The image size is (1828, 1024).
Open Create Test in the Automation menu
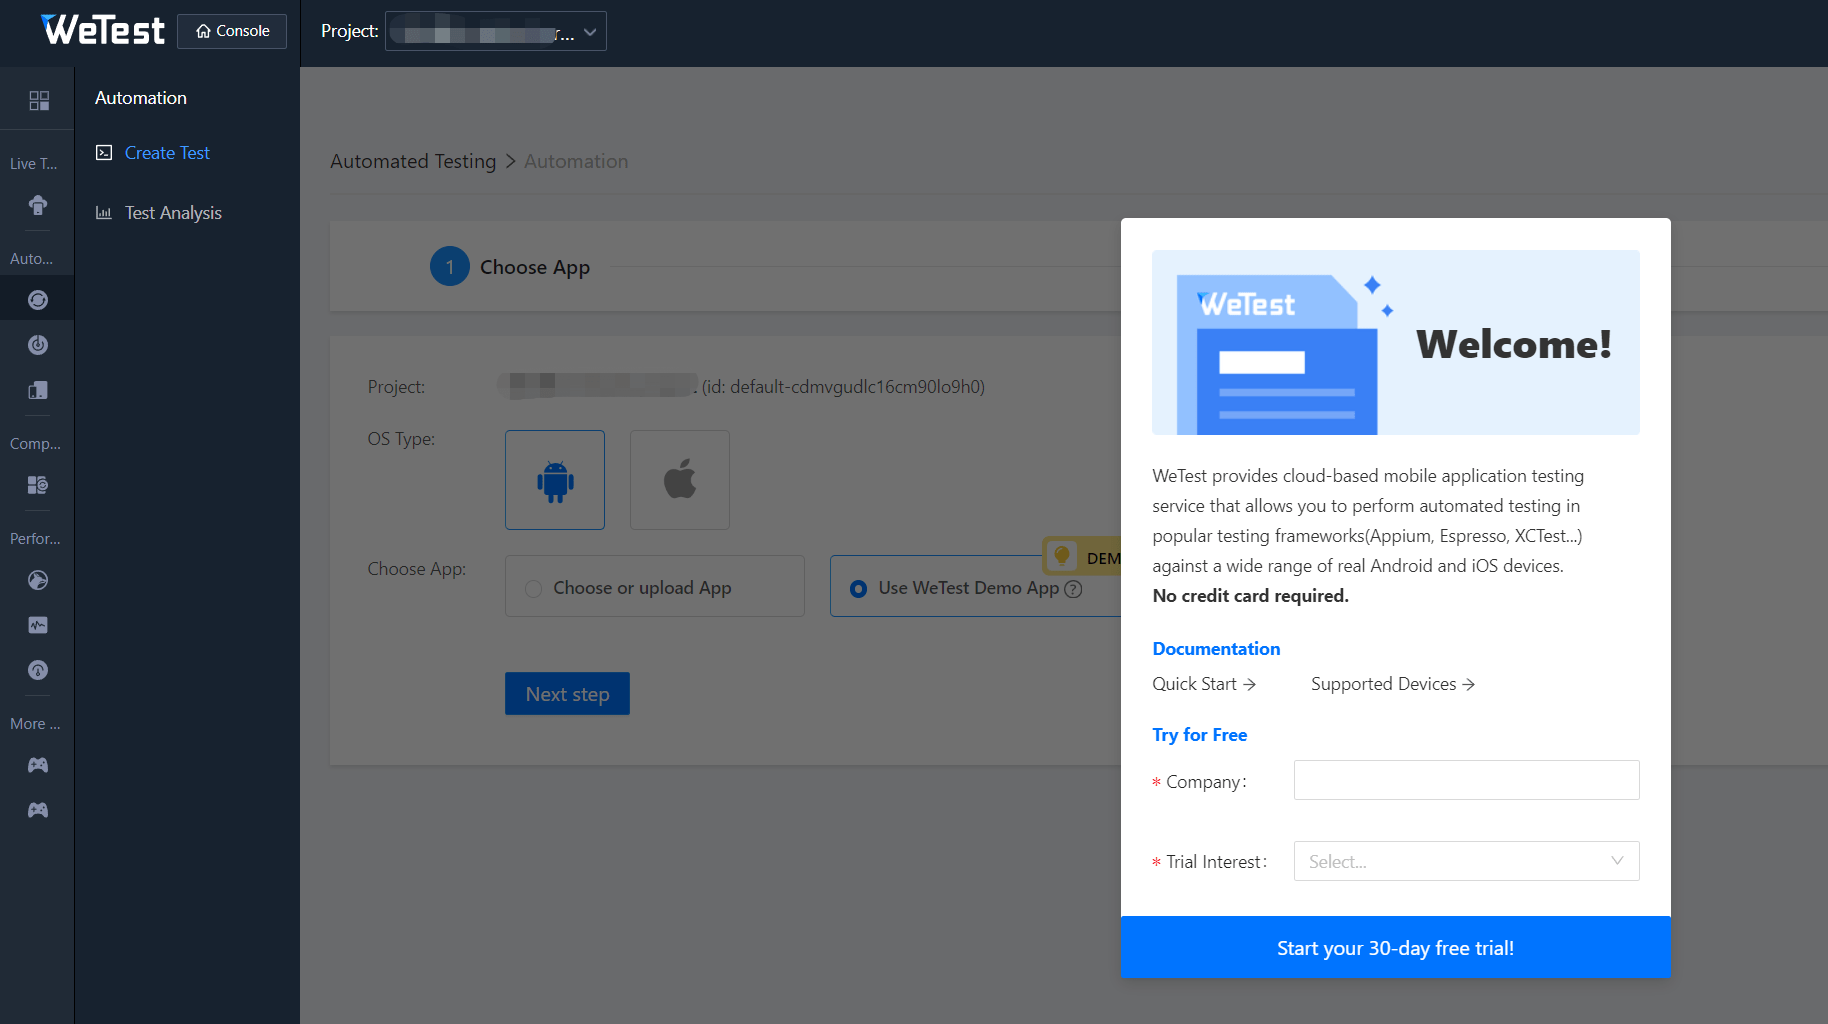click(167, 153)
